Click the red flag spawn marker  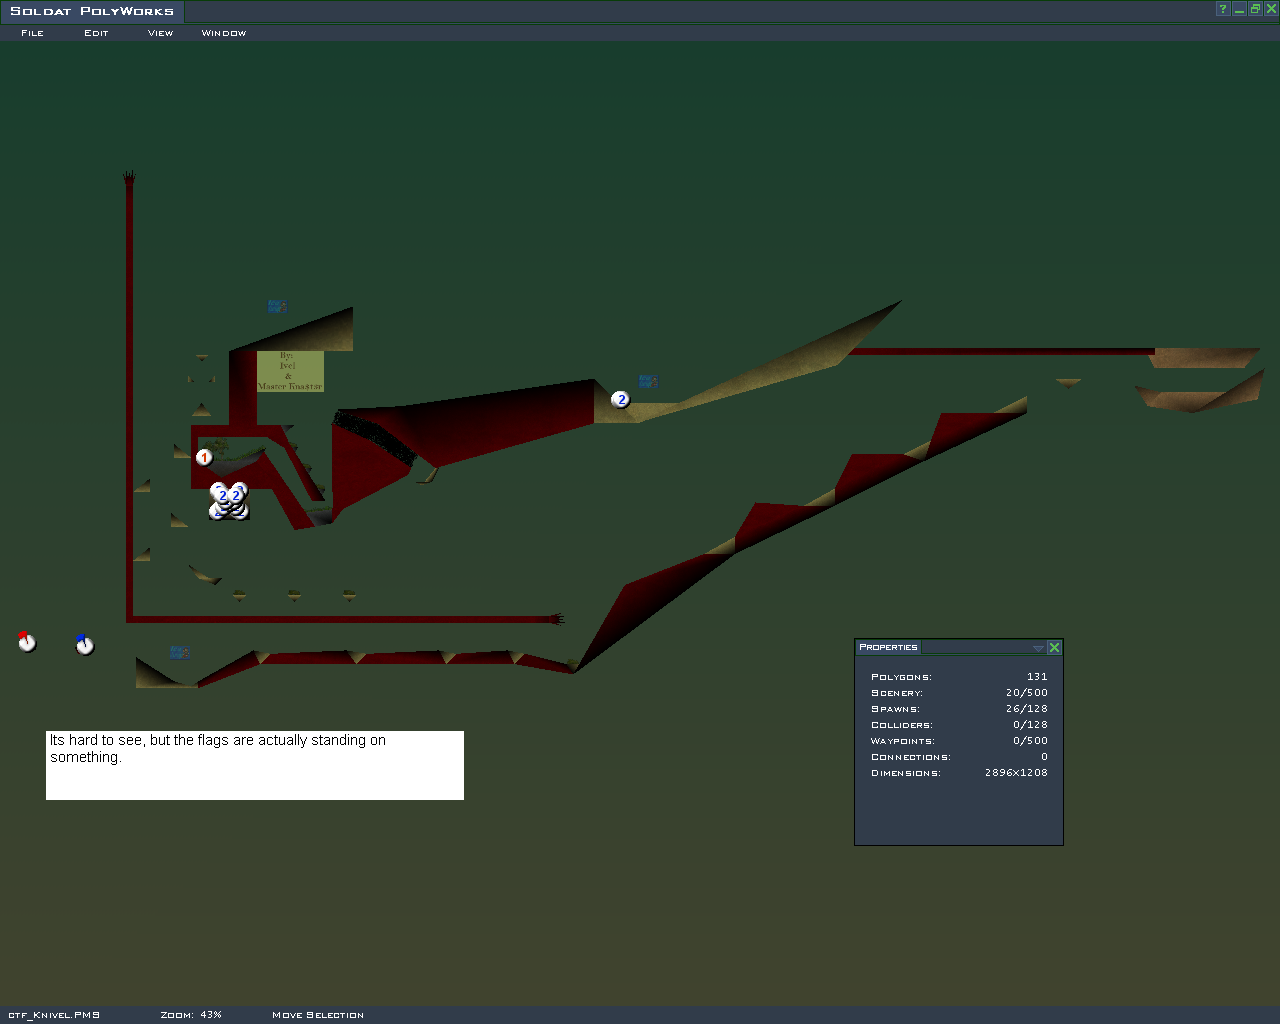[x=27, y=642]
